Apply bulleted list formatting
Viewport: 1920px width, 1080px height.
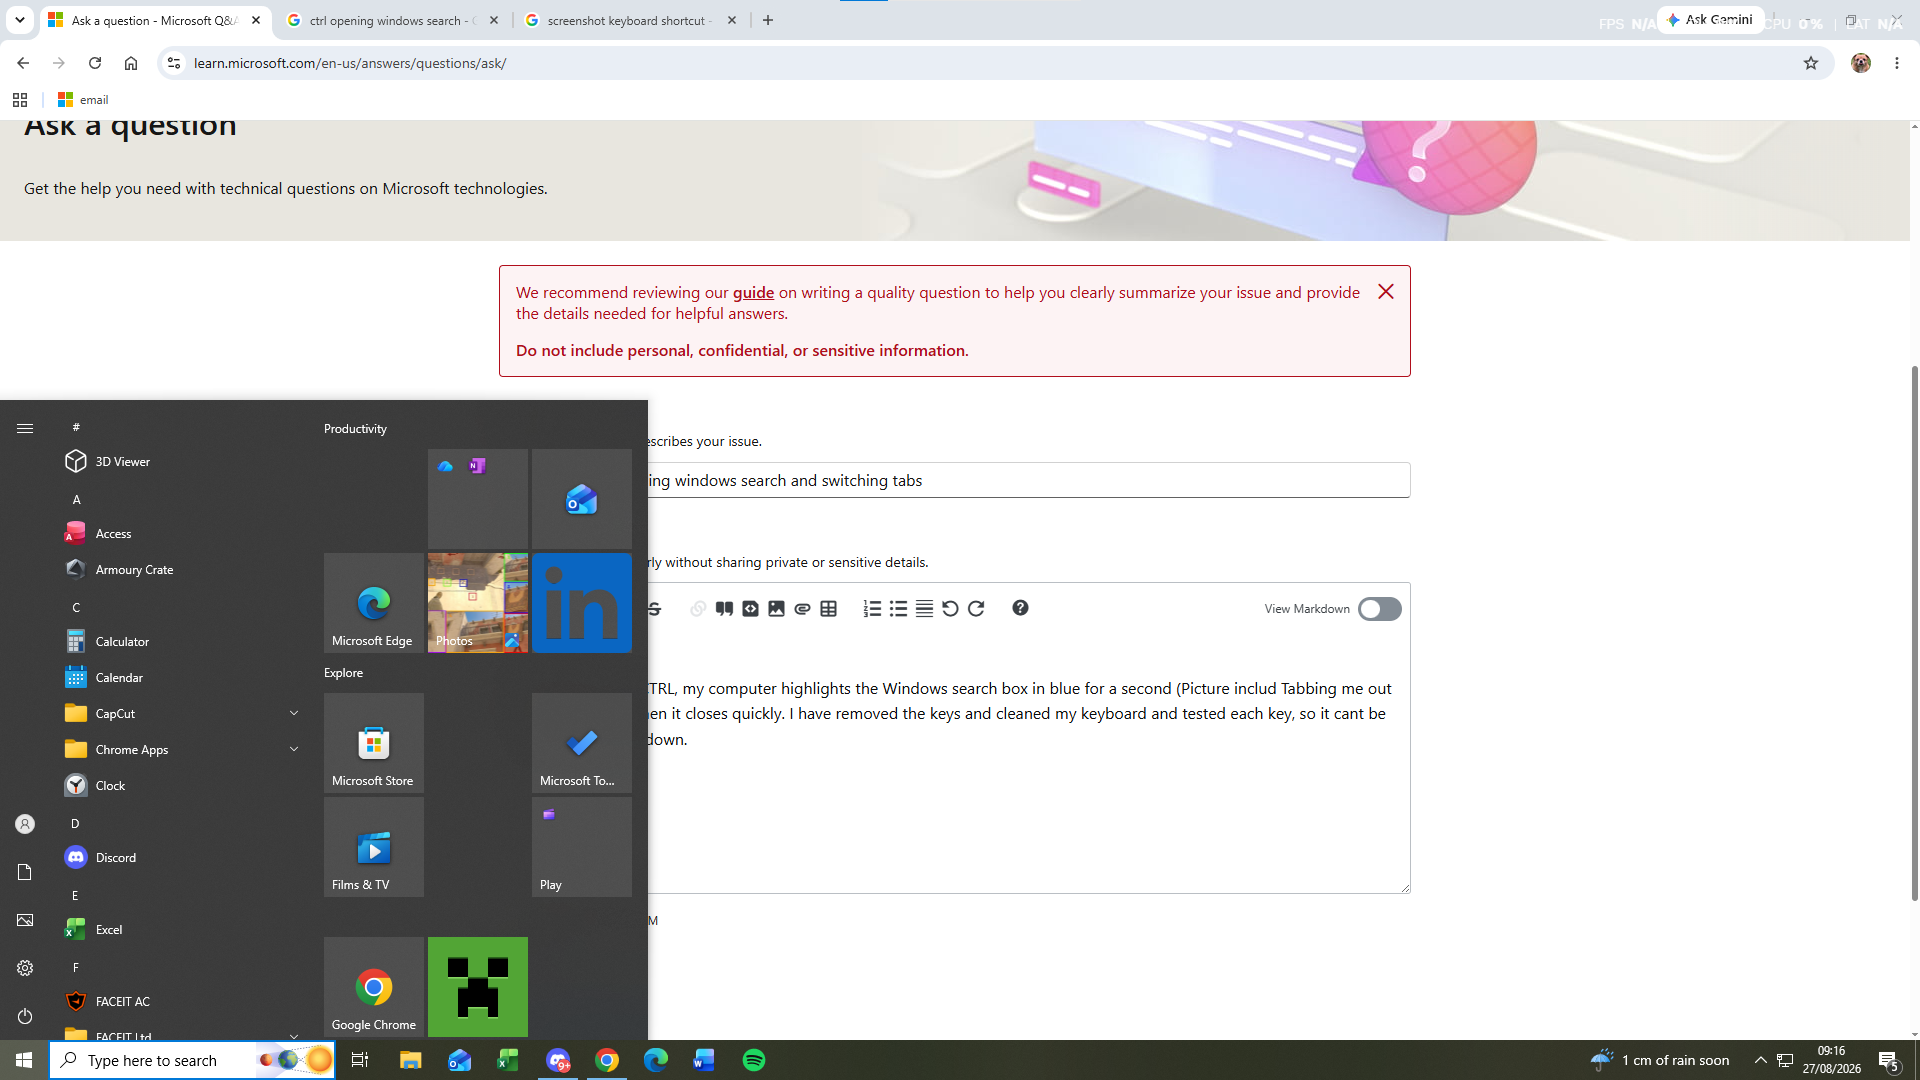[898, 609]
